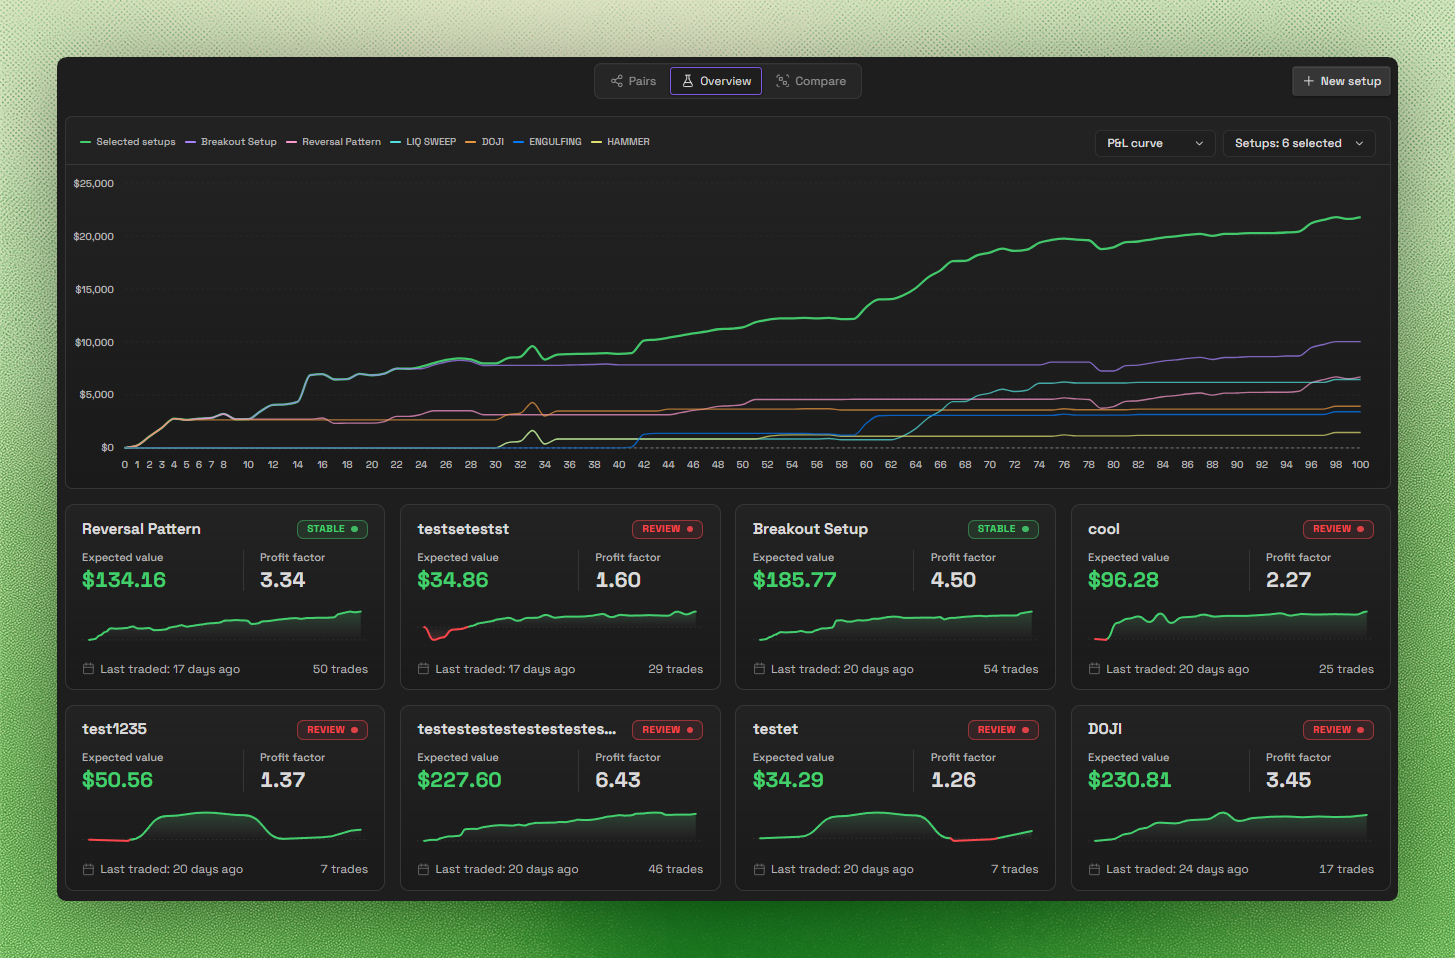Click the REVIEW badge on test1235 card

tap(332, 730)
